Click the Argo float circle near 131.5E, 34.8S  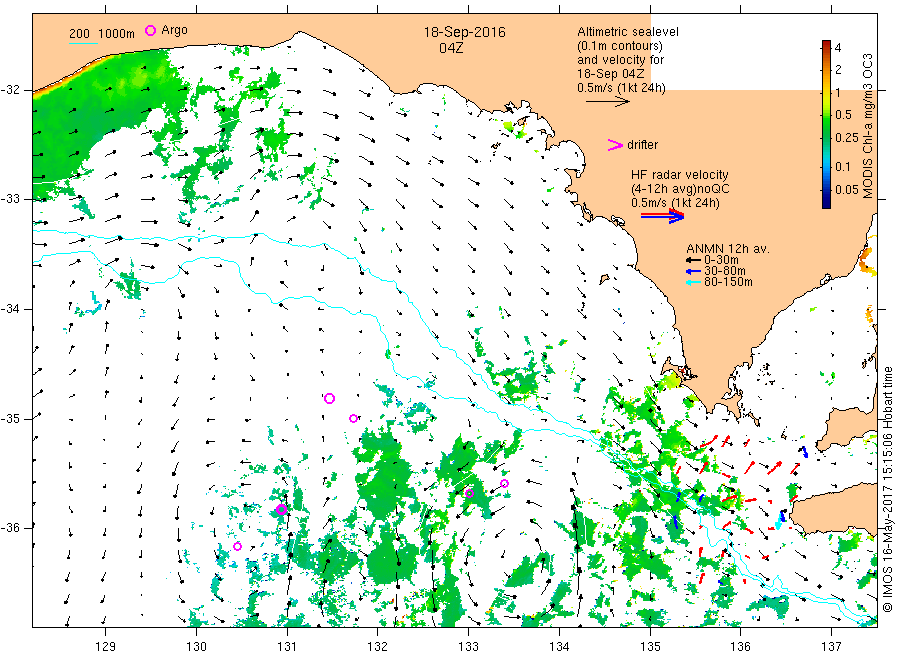coord(329,398)
